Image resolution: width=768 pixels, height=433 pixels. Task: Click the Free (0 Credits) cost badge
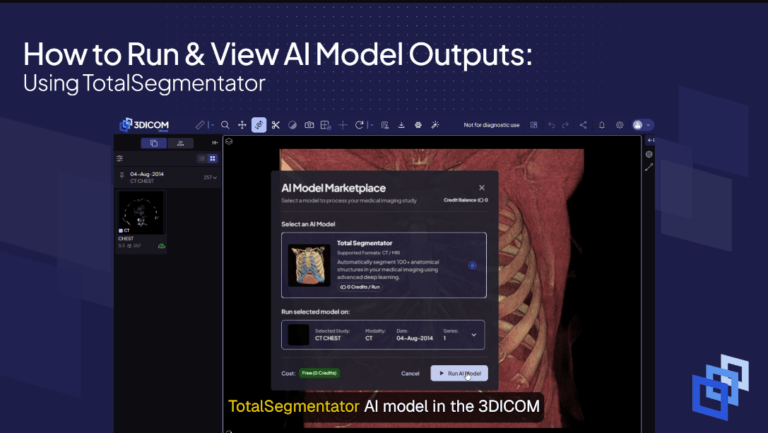pos(319,373)
